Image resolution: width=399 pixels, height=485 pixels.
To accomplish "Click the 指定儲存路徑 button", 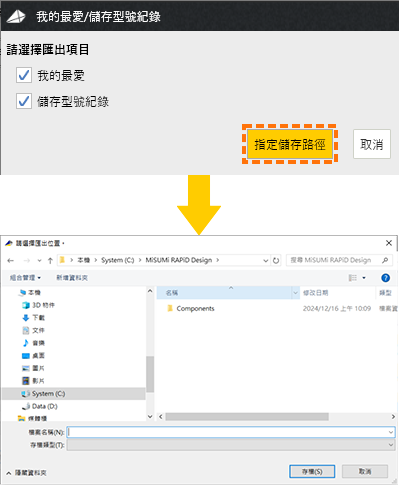I will (x=290, y=144).
